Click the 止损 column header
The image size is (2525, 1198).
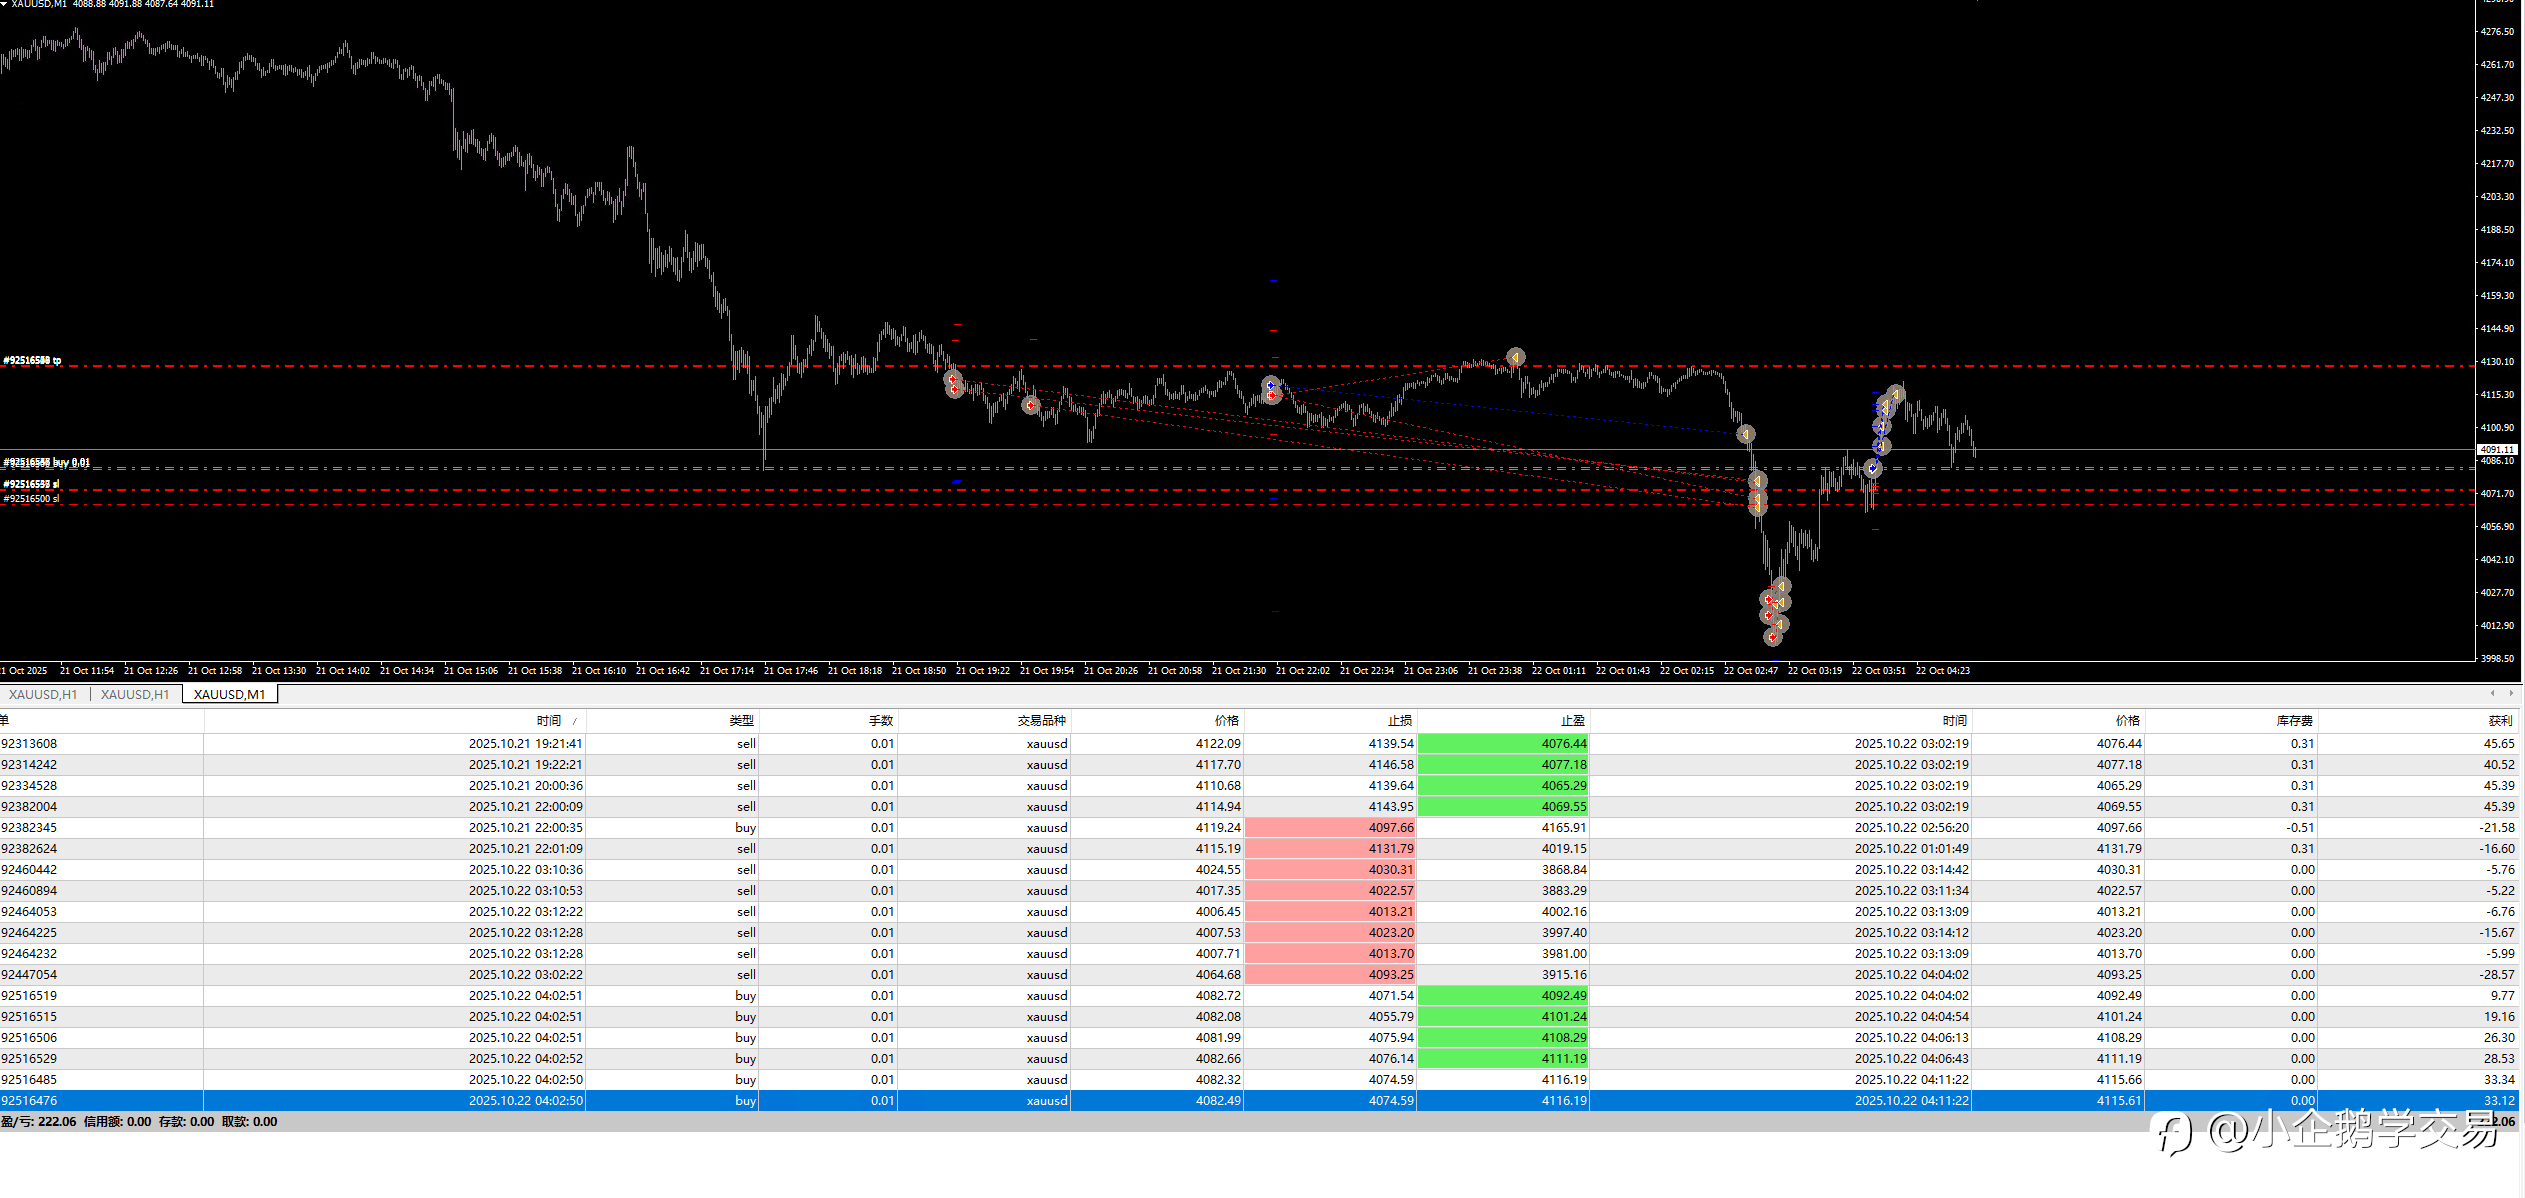click(x=1399, y=720)
